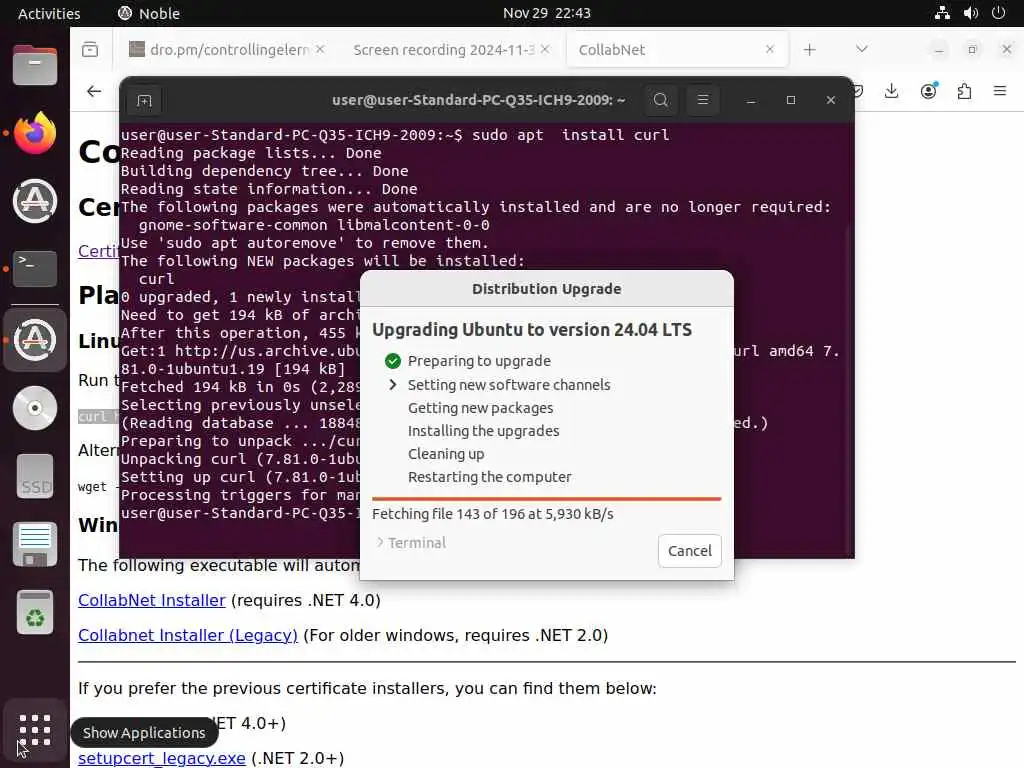Open the optical disc icon in dock
The width and height of the screenshot is (1024, 768).
35,408
